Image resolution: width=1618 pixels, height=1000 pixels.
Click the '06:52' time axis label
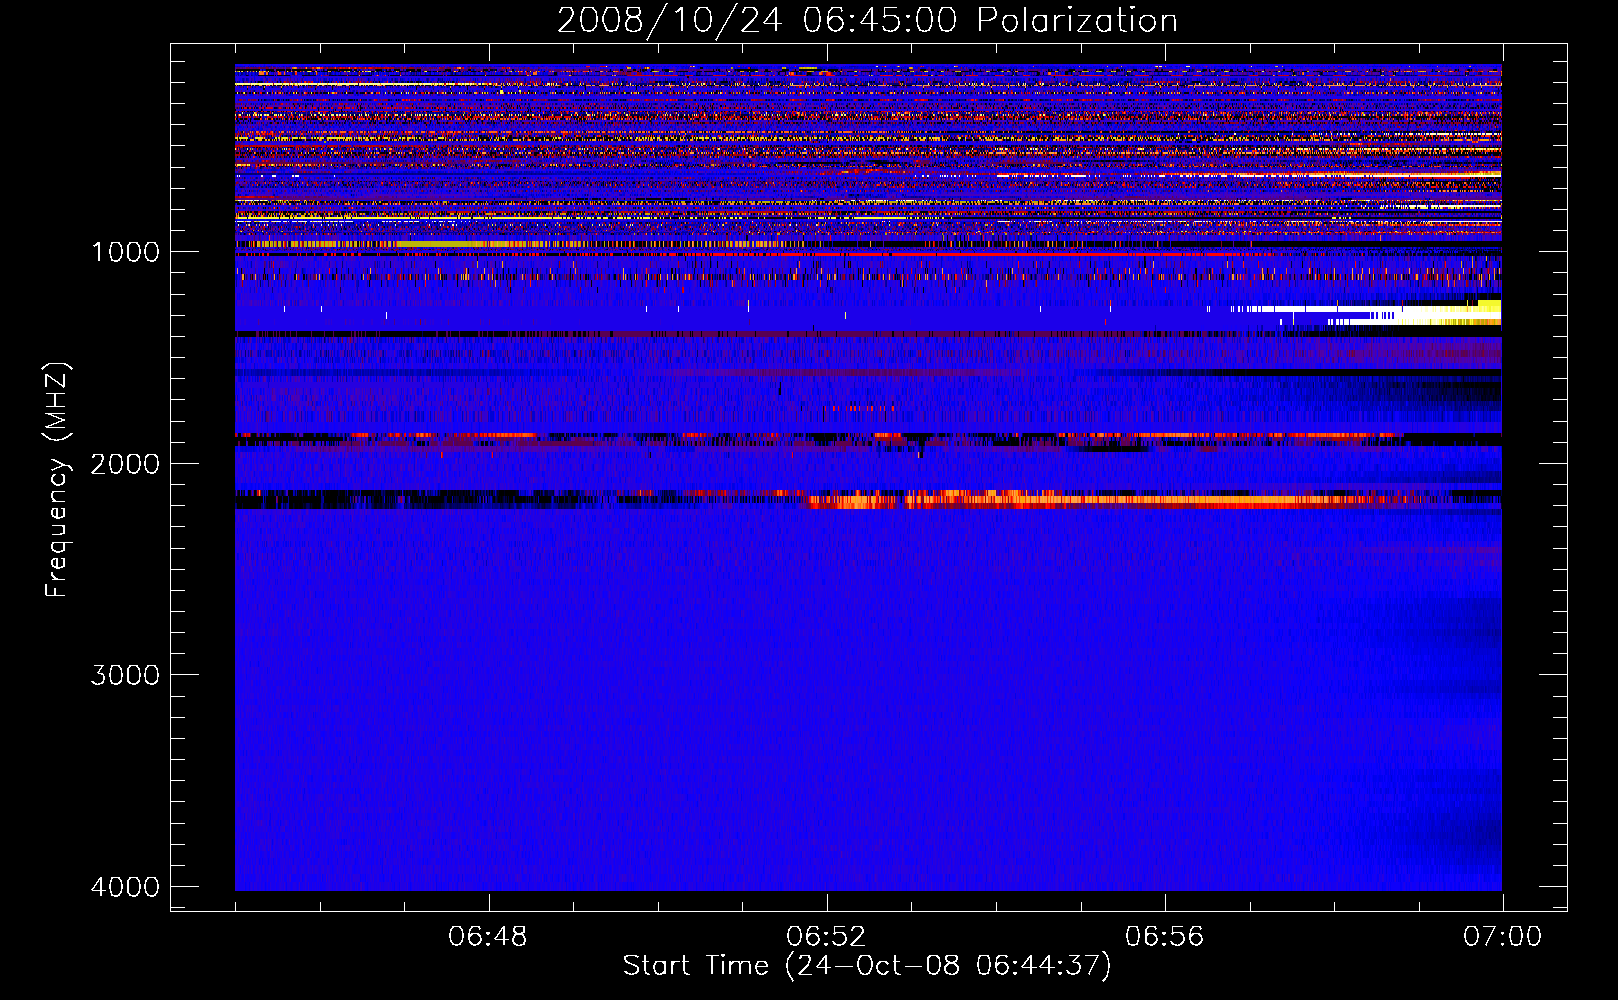(826, 937)
